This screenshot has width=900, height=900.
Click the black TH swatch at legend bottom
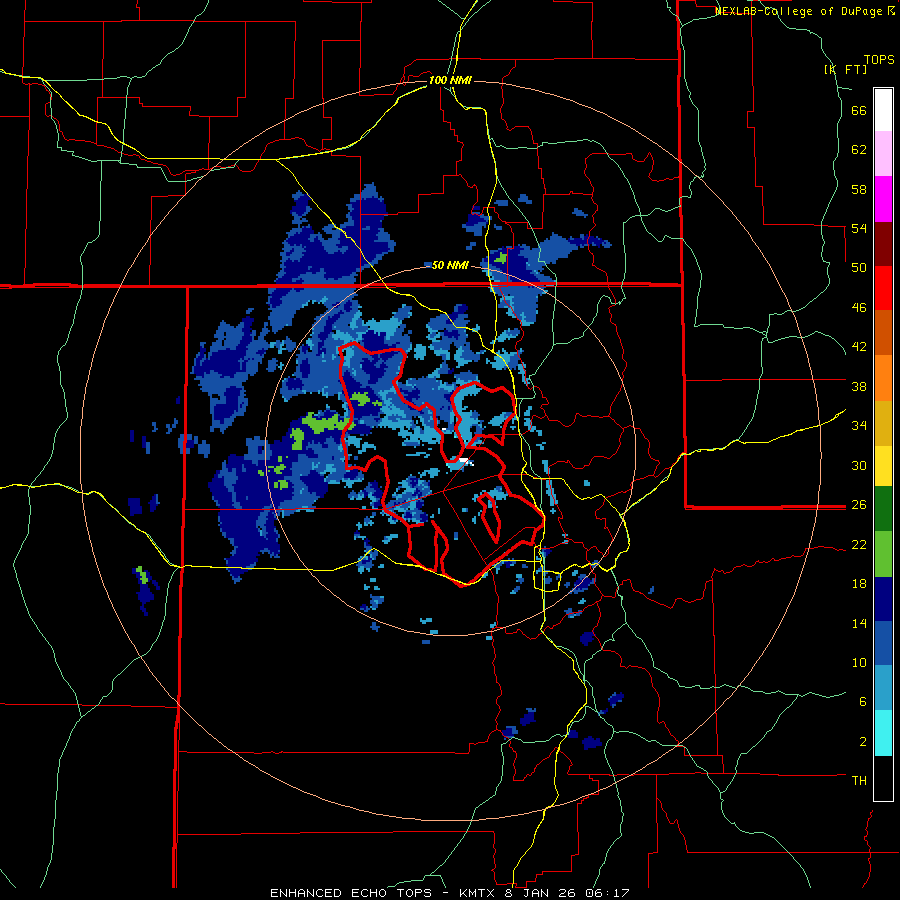tap(883, 778)
